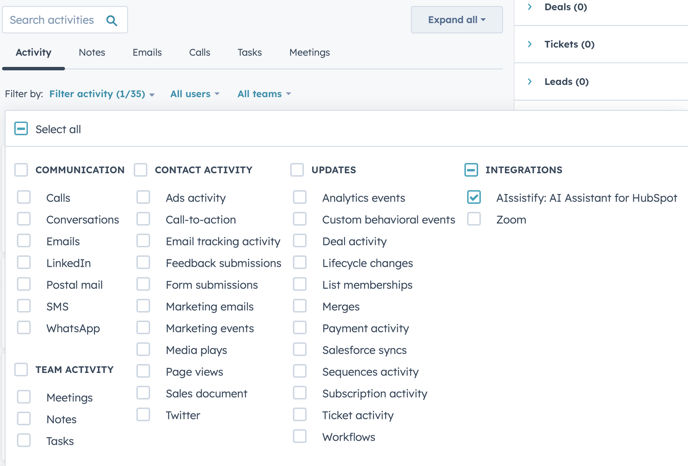Enable the Calls activity checkbox
The image size is (688, 466).
pyautogui.click(x=24, y=197)
